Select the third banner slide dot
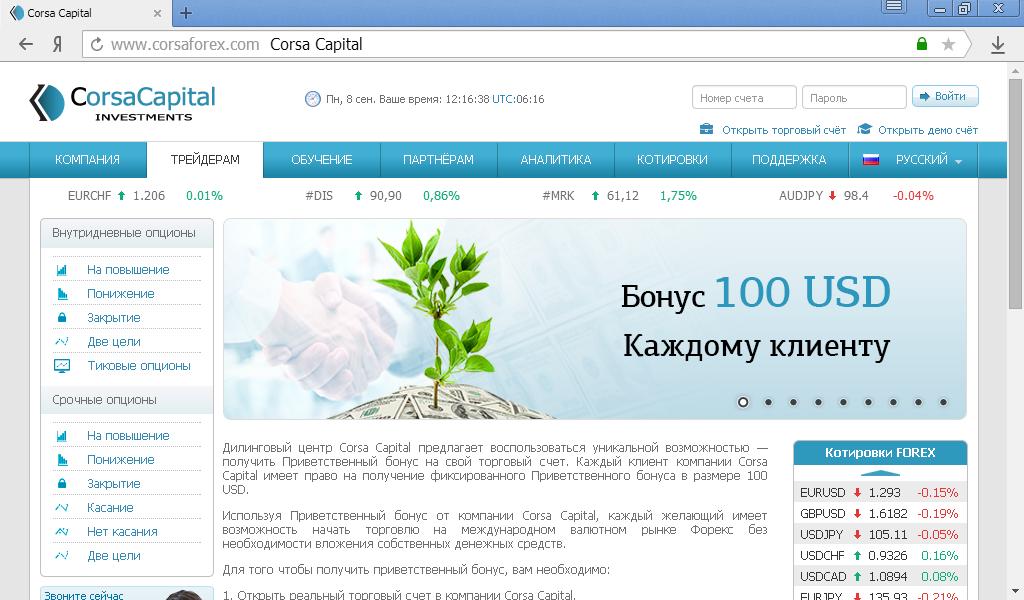Viewport: 1024px width, 600px height. point(793,402)
